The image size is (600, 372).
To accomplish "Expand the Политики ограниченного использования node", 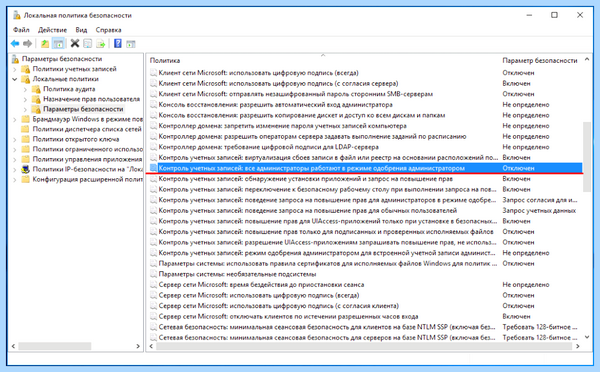I will click(x=15, y=149).
